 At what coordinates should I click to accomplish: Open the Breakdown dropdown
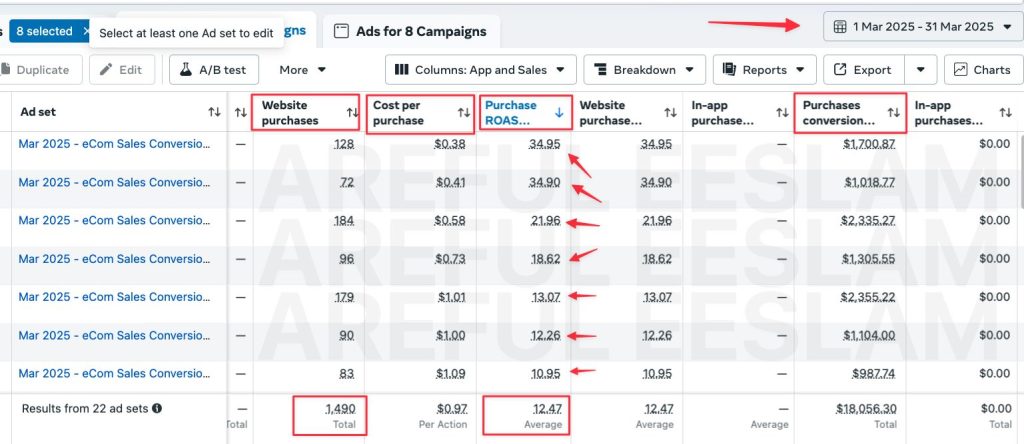coord(644,70)
